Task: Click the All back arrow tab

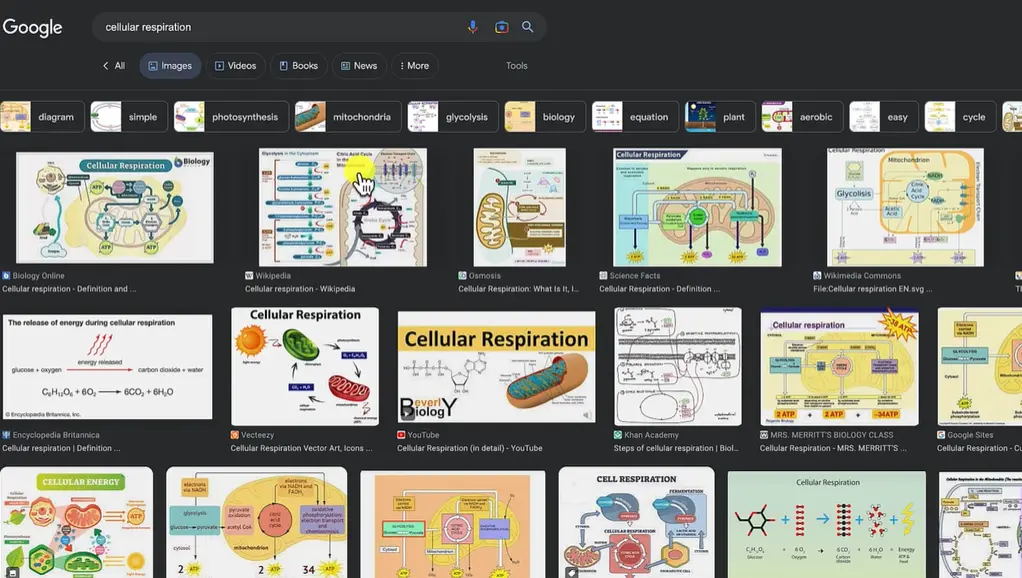Action: pos(114,66)
